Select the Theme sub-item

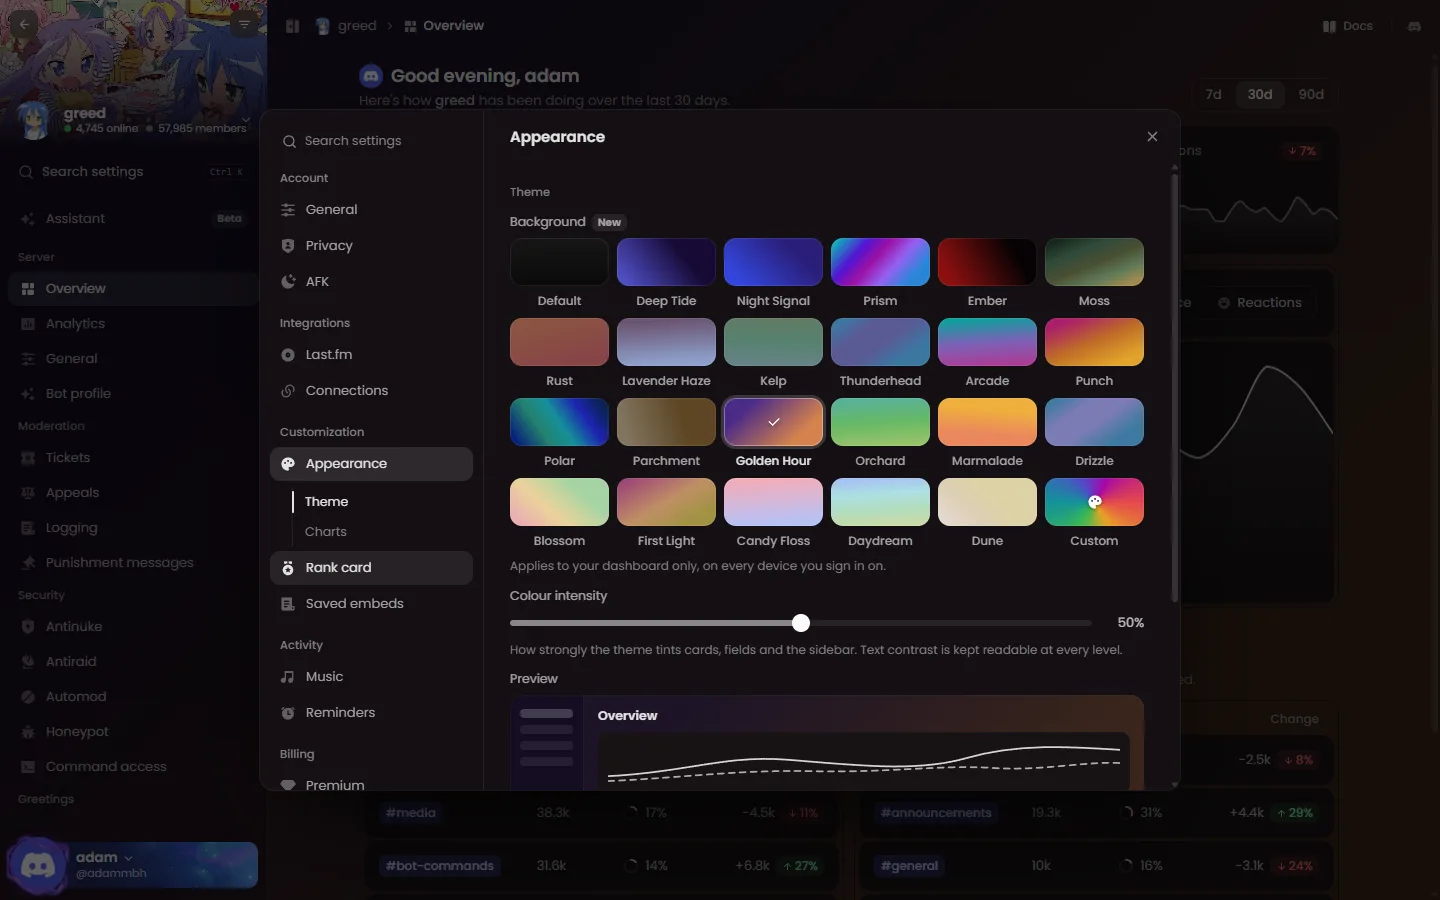coord(326,502)
